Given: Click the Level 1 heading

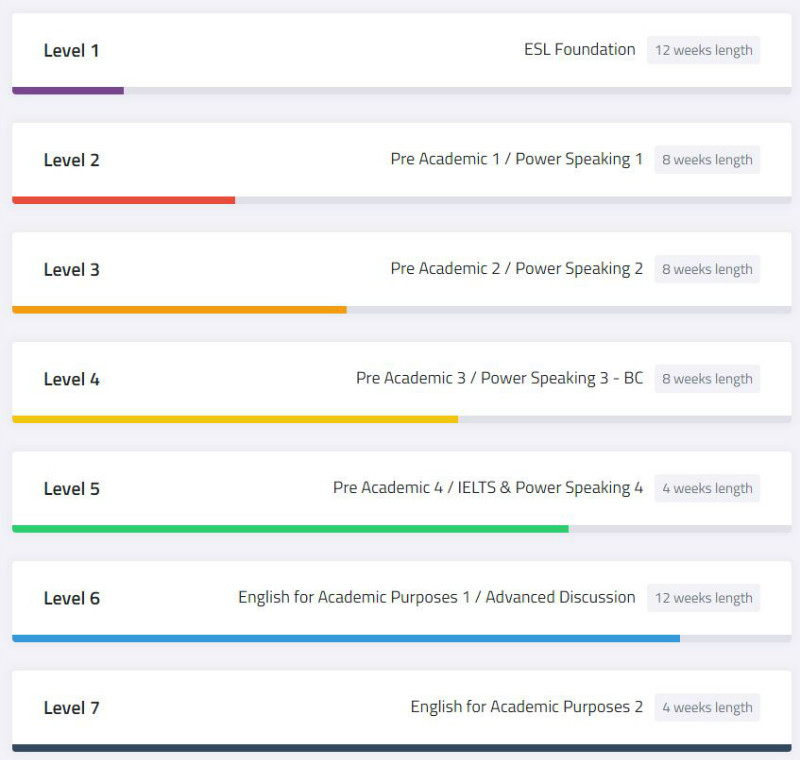Looking at the screenshot, I should point(71,51).
